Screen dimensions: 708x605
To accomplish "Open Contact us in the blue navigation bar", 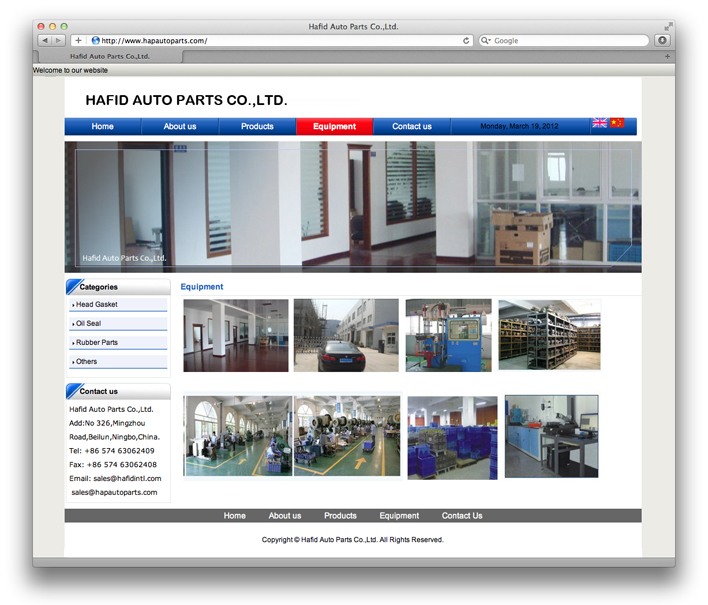I will tap(412, 126).
